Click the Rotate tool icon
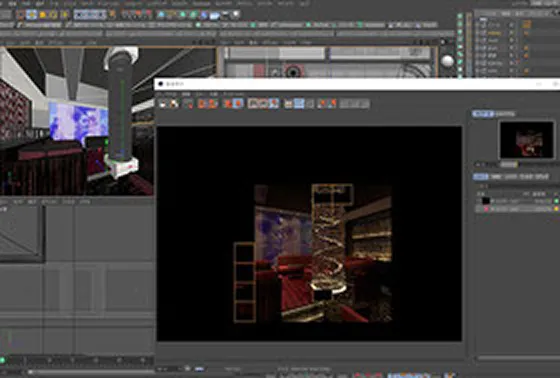The width and height of the screenshot is (560, 378). 54,15
